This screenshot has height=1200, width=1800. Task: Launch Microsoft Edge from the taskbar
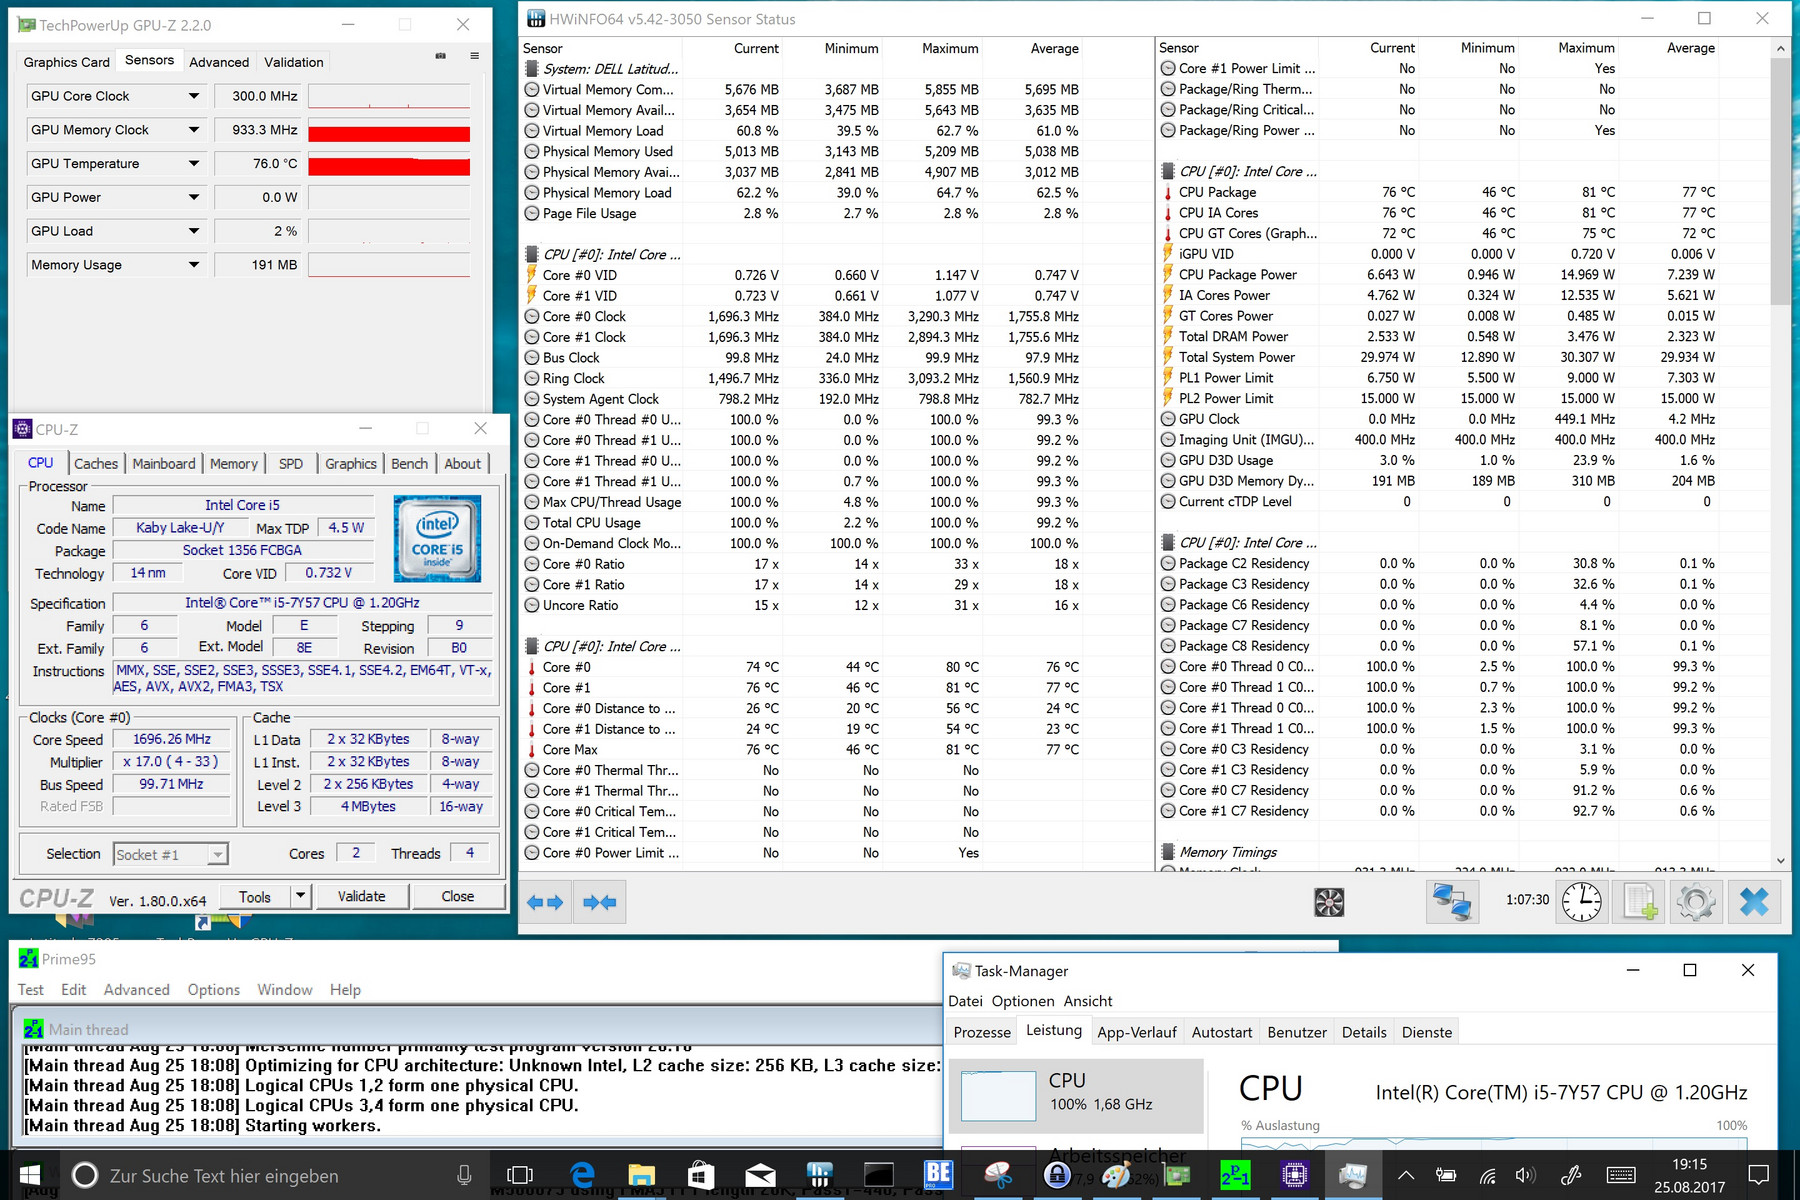pos(582,1175)
